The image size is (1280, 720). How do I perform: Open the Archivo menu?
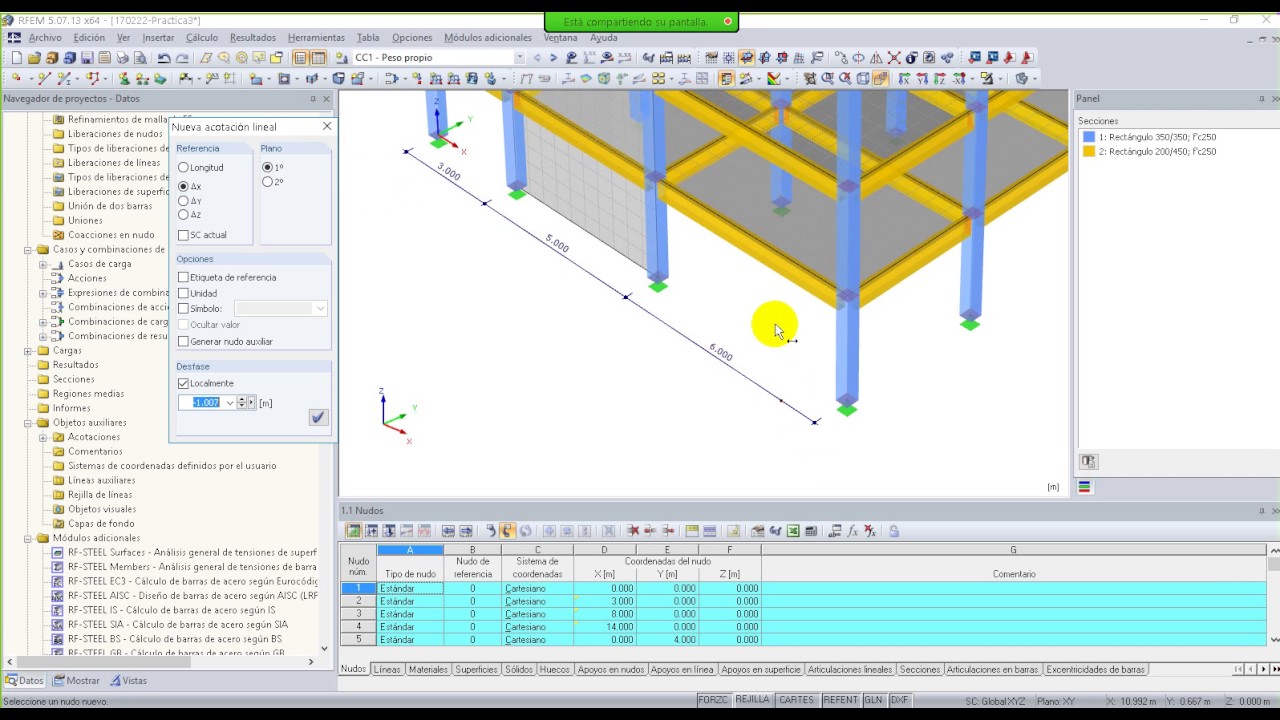[45, 38]
